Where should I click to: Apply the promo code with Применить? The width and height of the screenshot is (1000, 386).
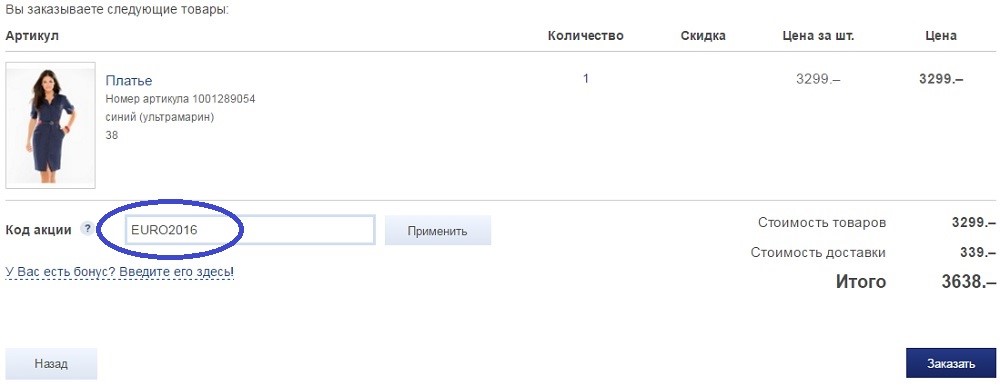pos(438,230)
